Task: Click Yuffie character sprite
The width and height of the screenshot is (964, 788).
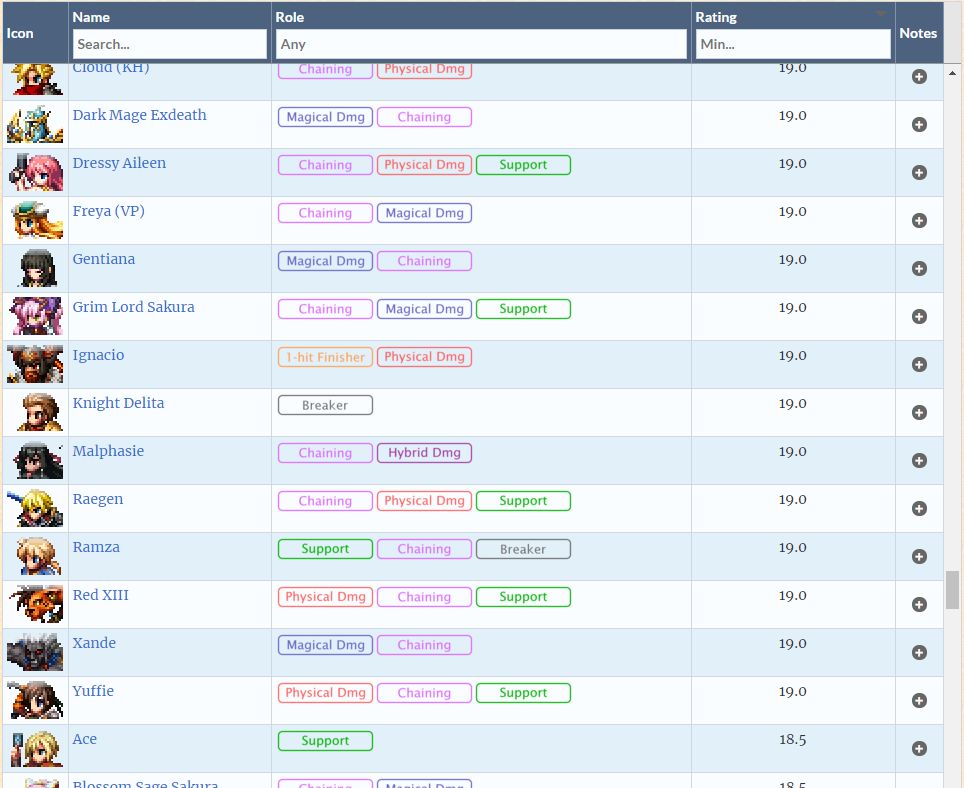Action: click(x=35, y=699)
